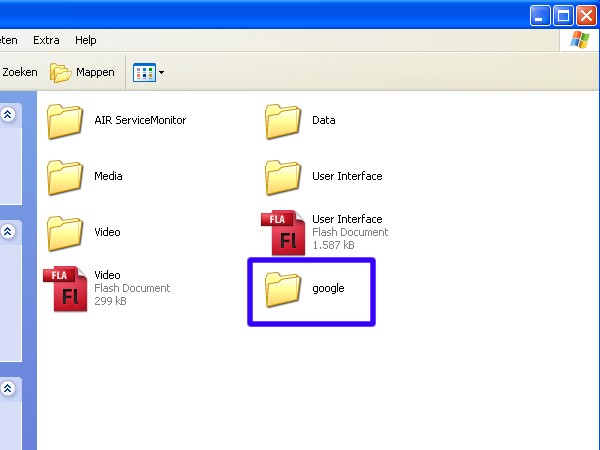Close the Explorer window
The height and width of the screenshot is (450, 600).
pos(586,15)
